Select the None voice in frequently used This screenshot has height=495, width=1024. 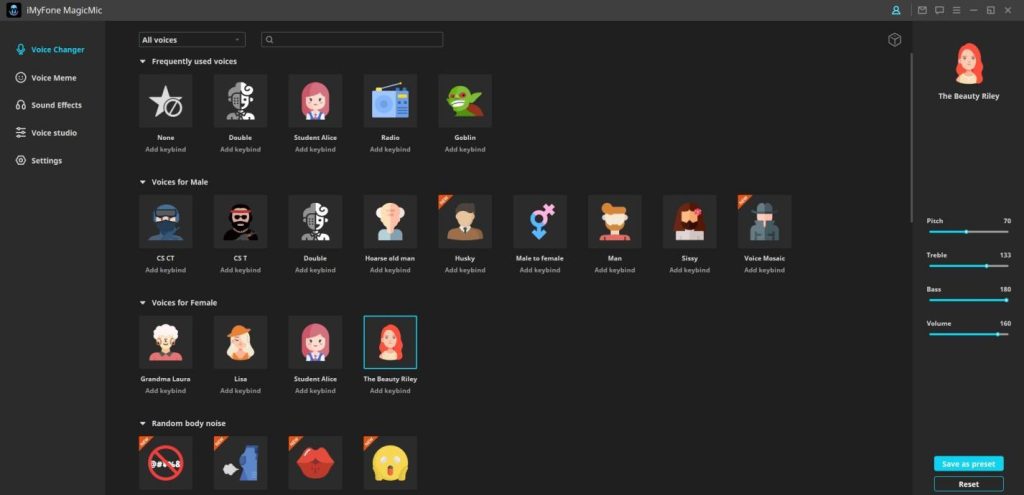165,101
